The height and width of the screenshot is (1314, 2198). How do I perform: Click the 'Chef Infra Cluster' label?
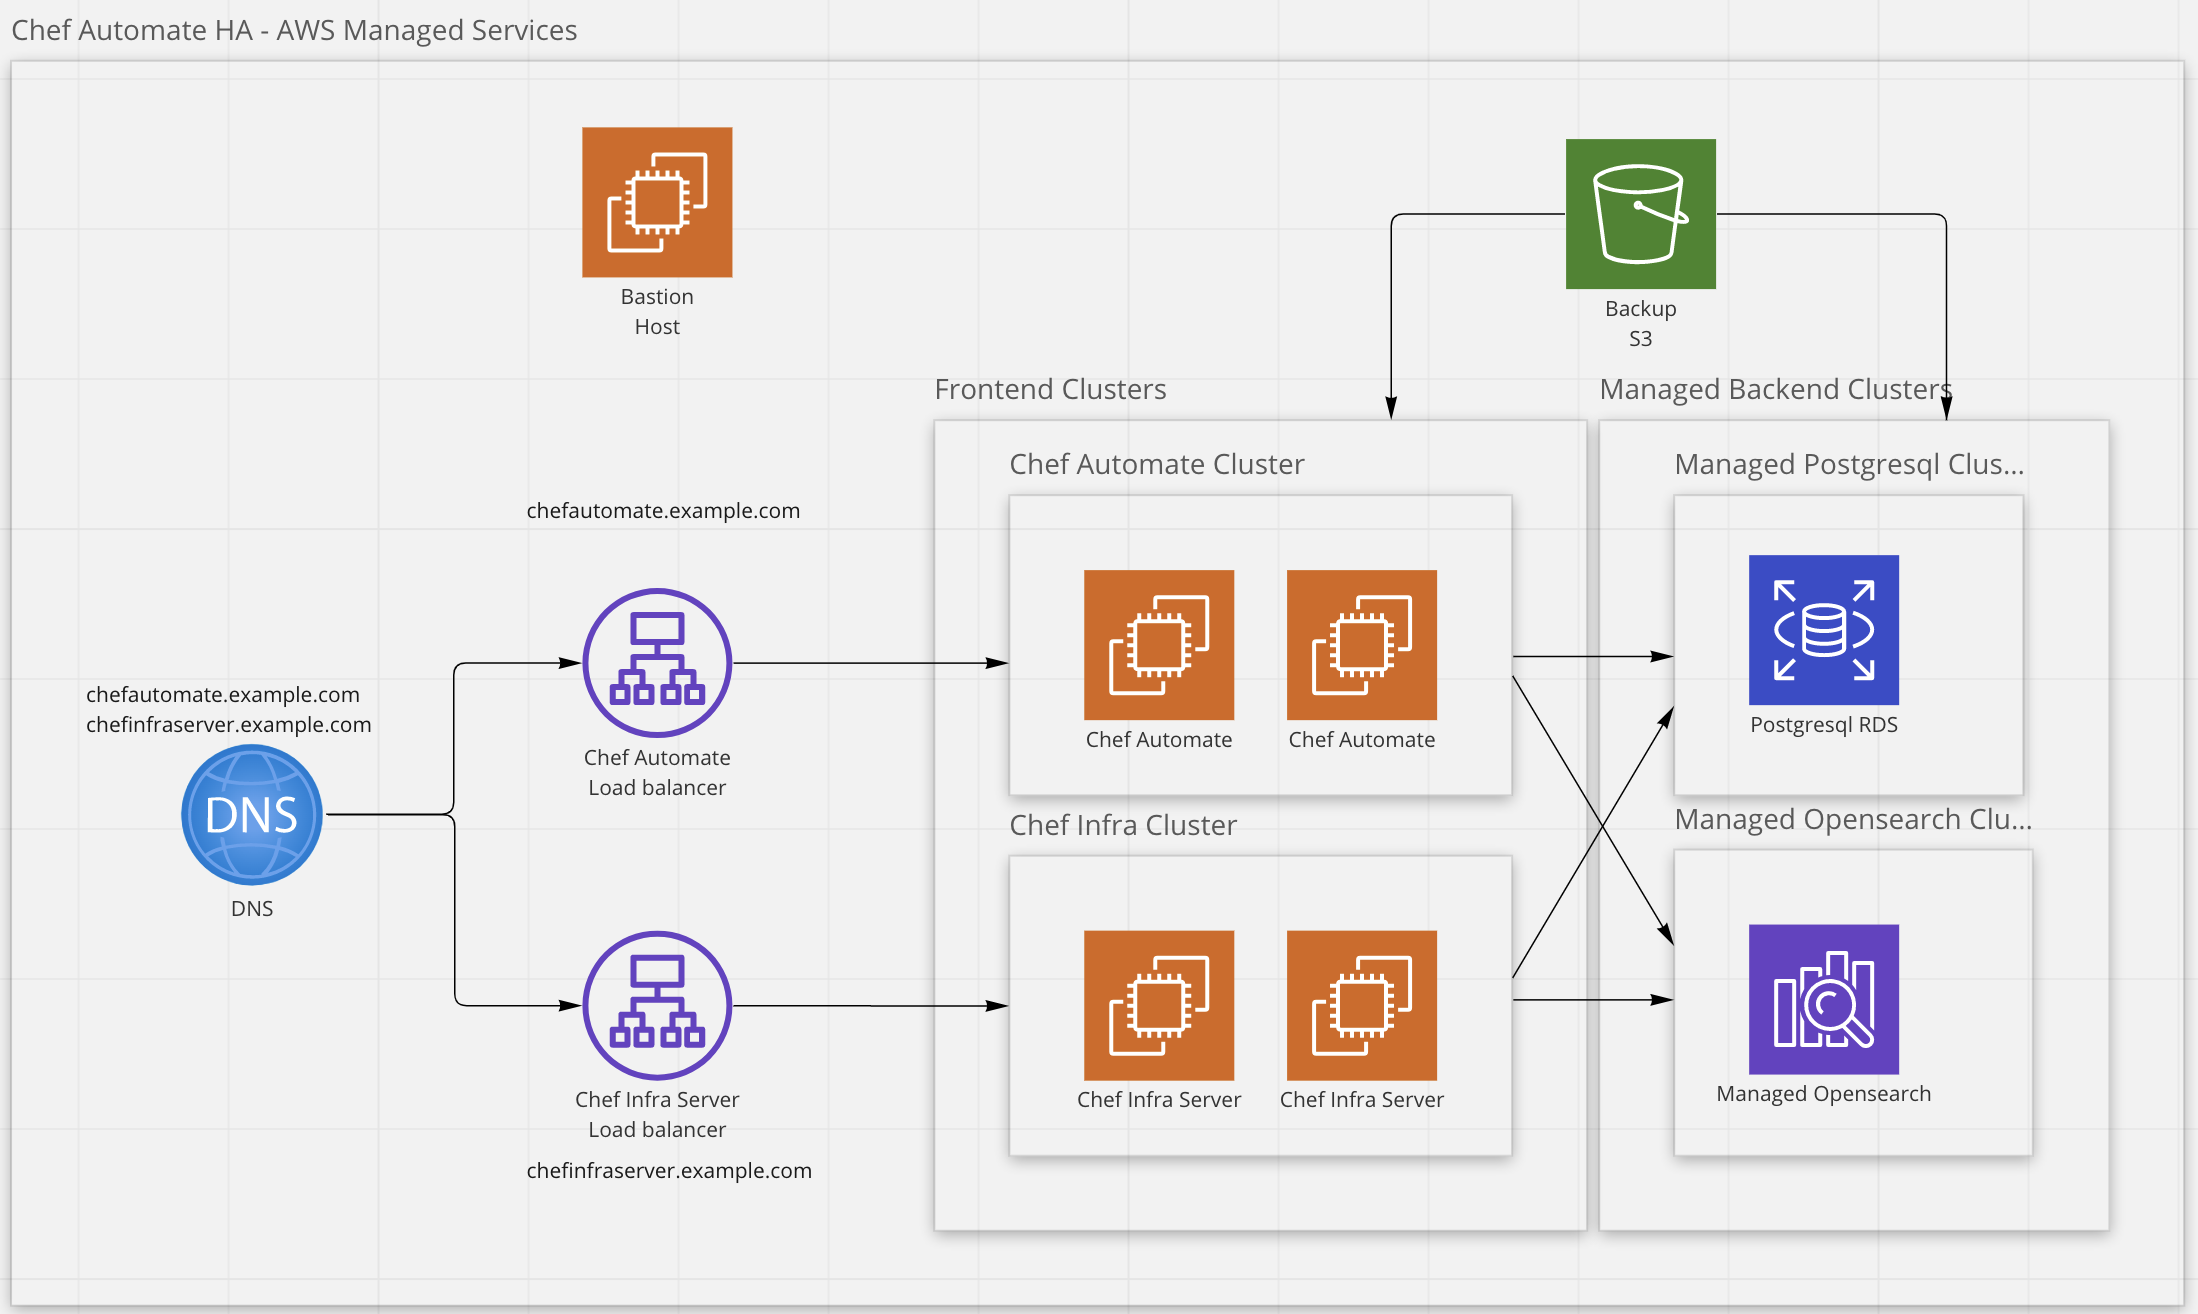coord(1123,825)
